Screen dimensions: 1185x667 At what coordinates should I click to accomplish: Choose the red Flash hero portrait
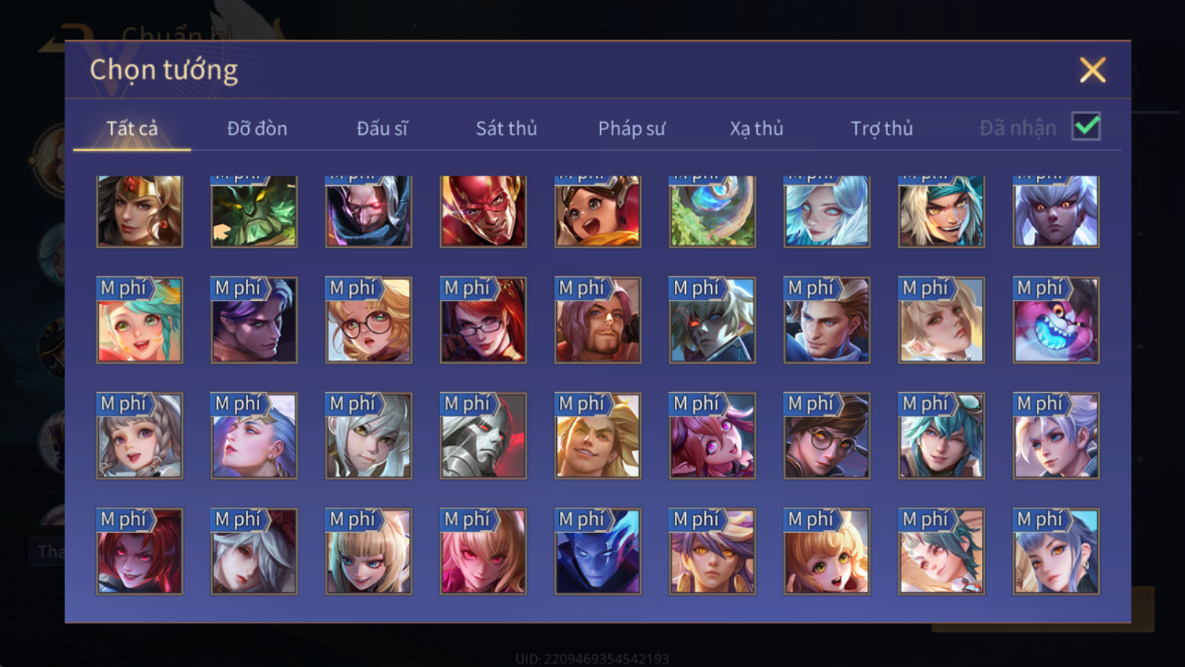pyautogui.click(x=483, y=211)
